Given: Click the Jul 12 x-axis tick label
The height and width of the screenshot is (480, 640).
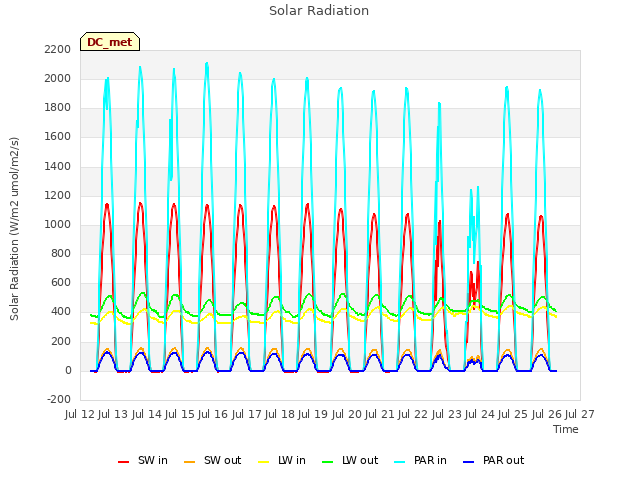Looking at the screenshot, I should pyautogui.click(x=80, y=414).
